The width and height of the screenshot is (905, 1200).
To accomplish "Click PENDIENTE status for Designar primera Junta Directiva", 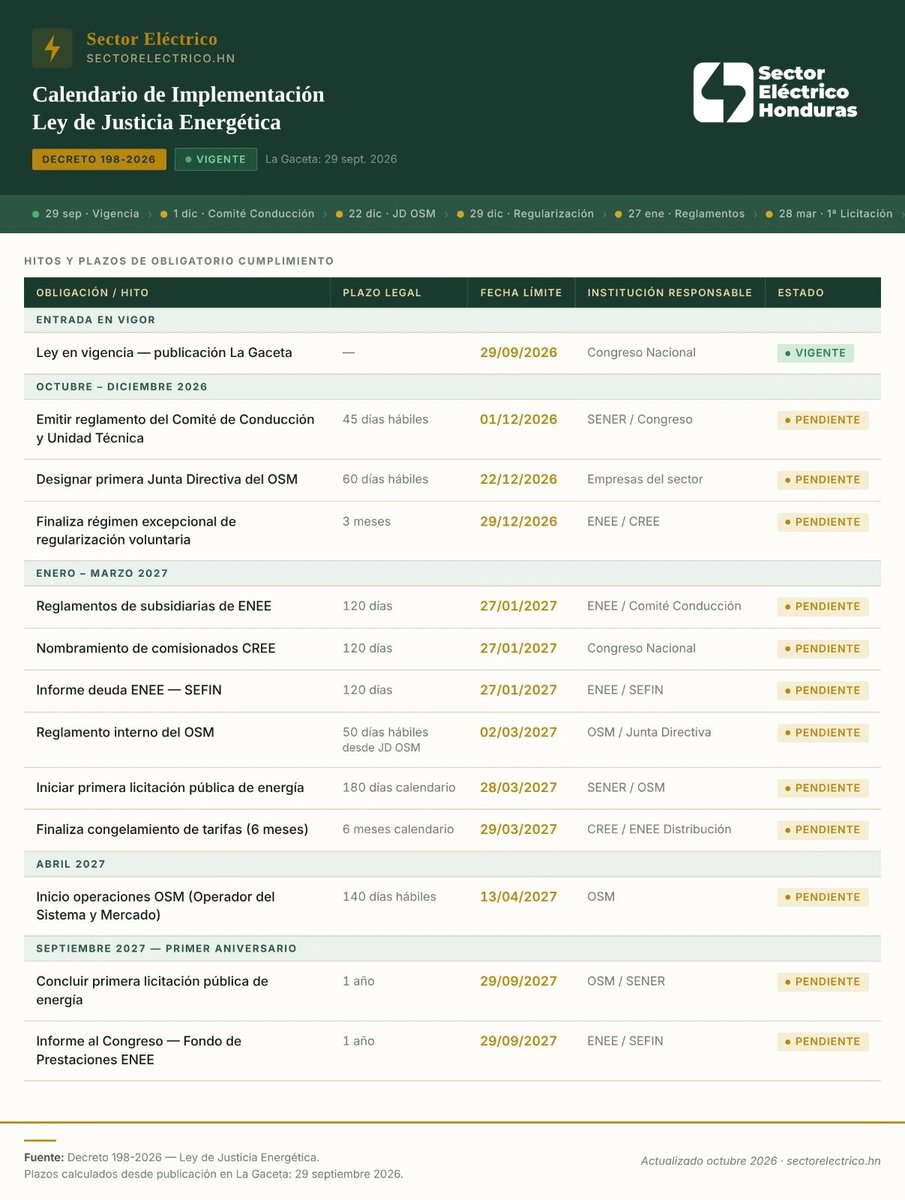I will 822,480.
